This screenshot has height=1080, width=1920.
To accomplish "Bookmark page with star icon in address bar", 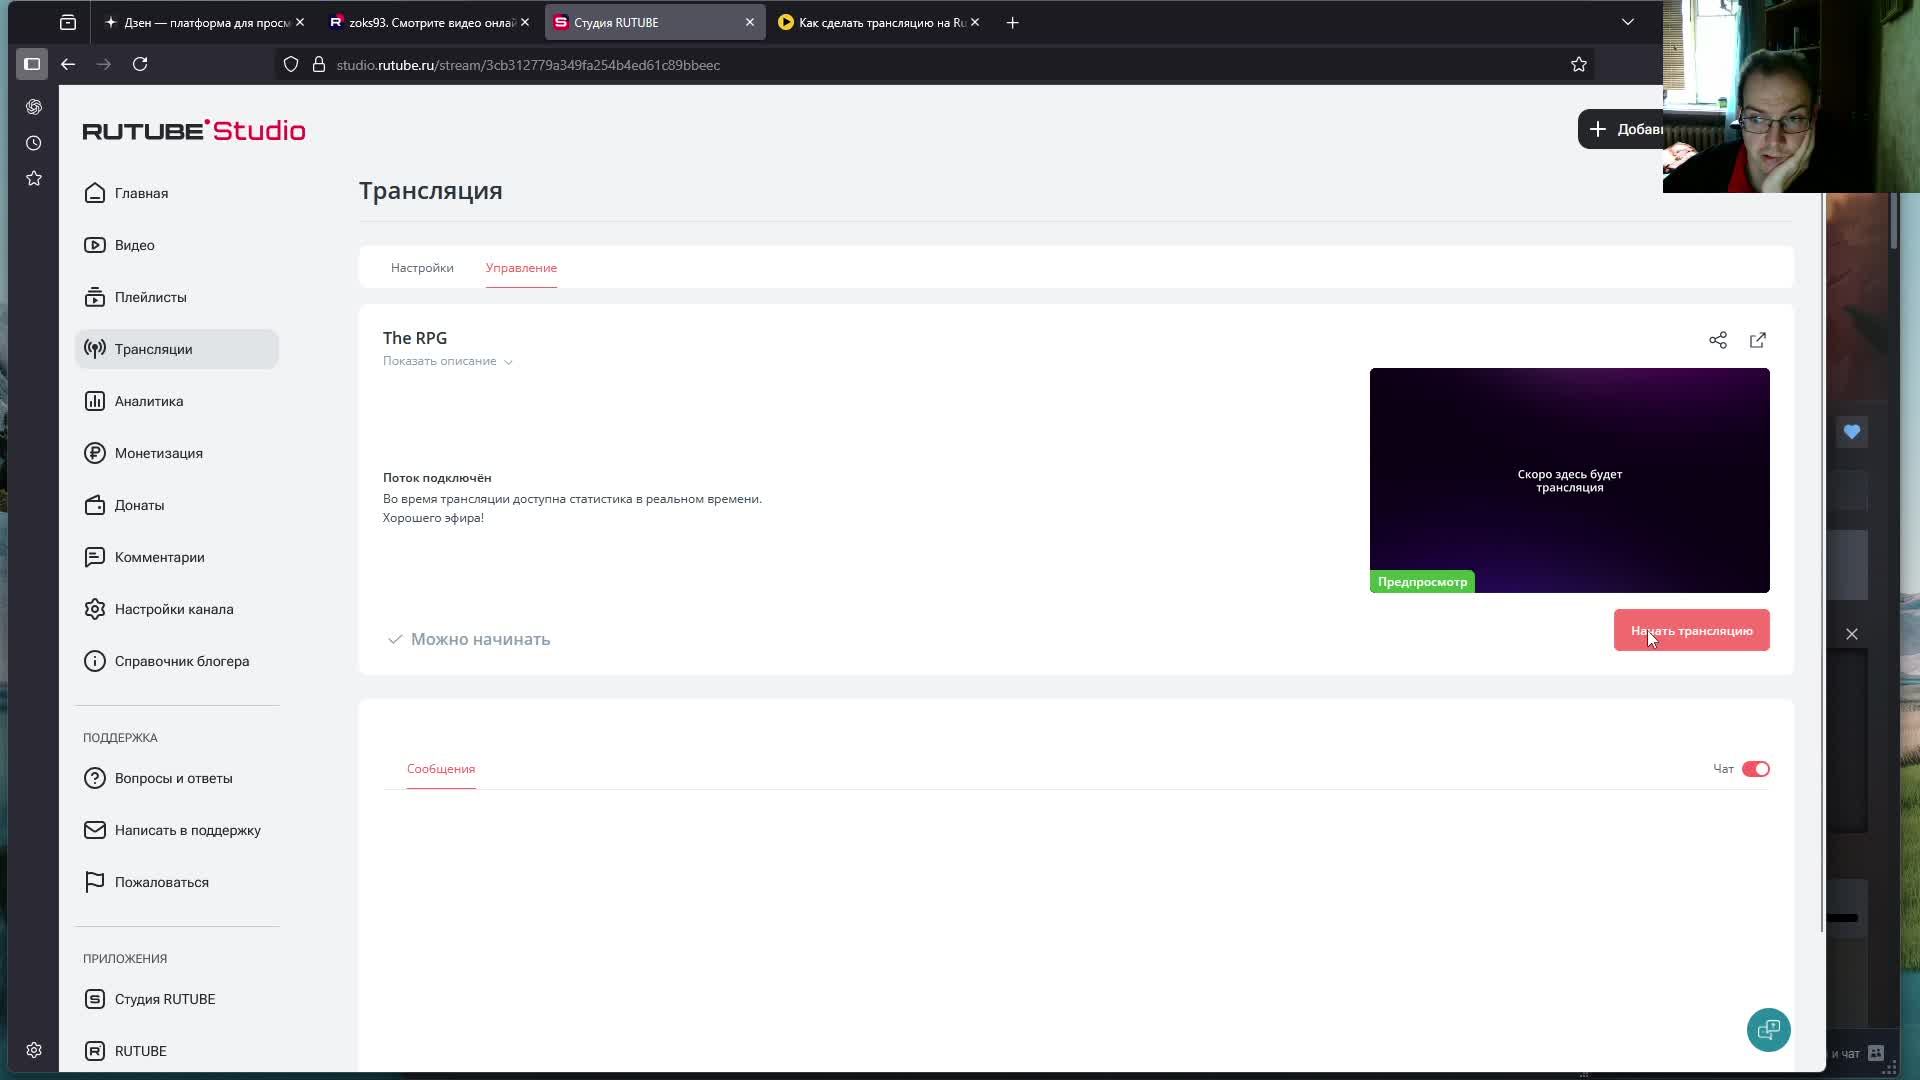I will pyautogui.click(x=1579, y=65).
